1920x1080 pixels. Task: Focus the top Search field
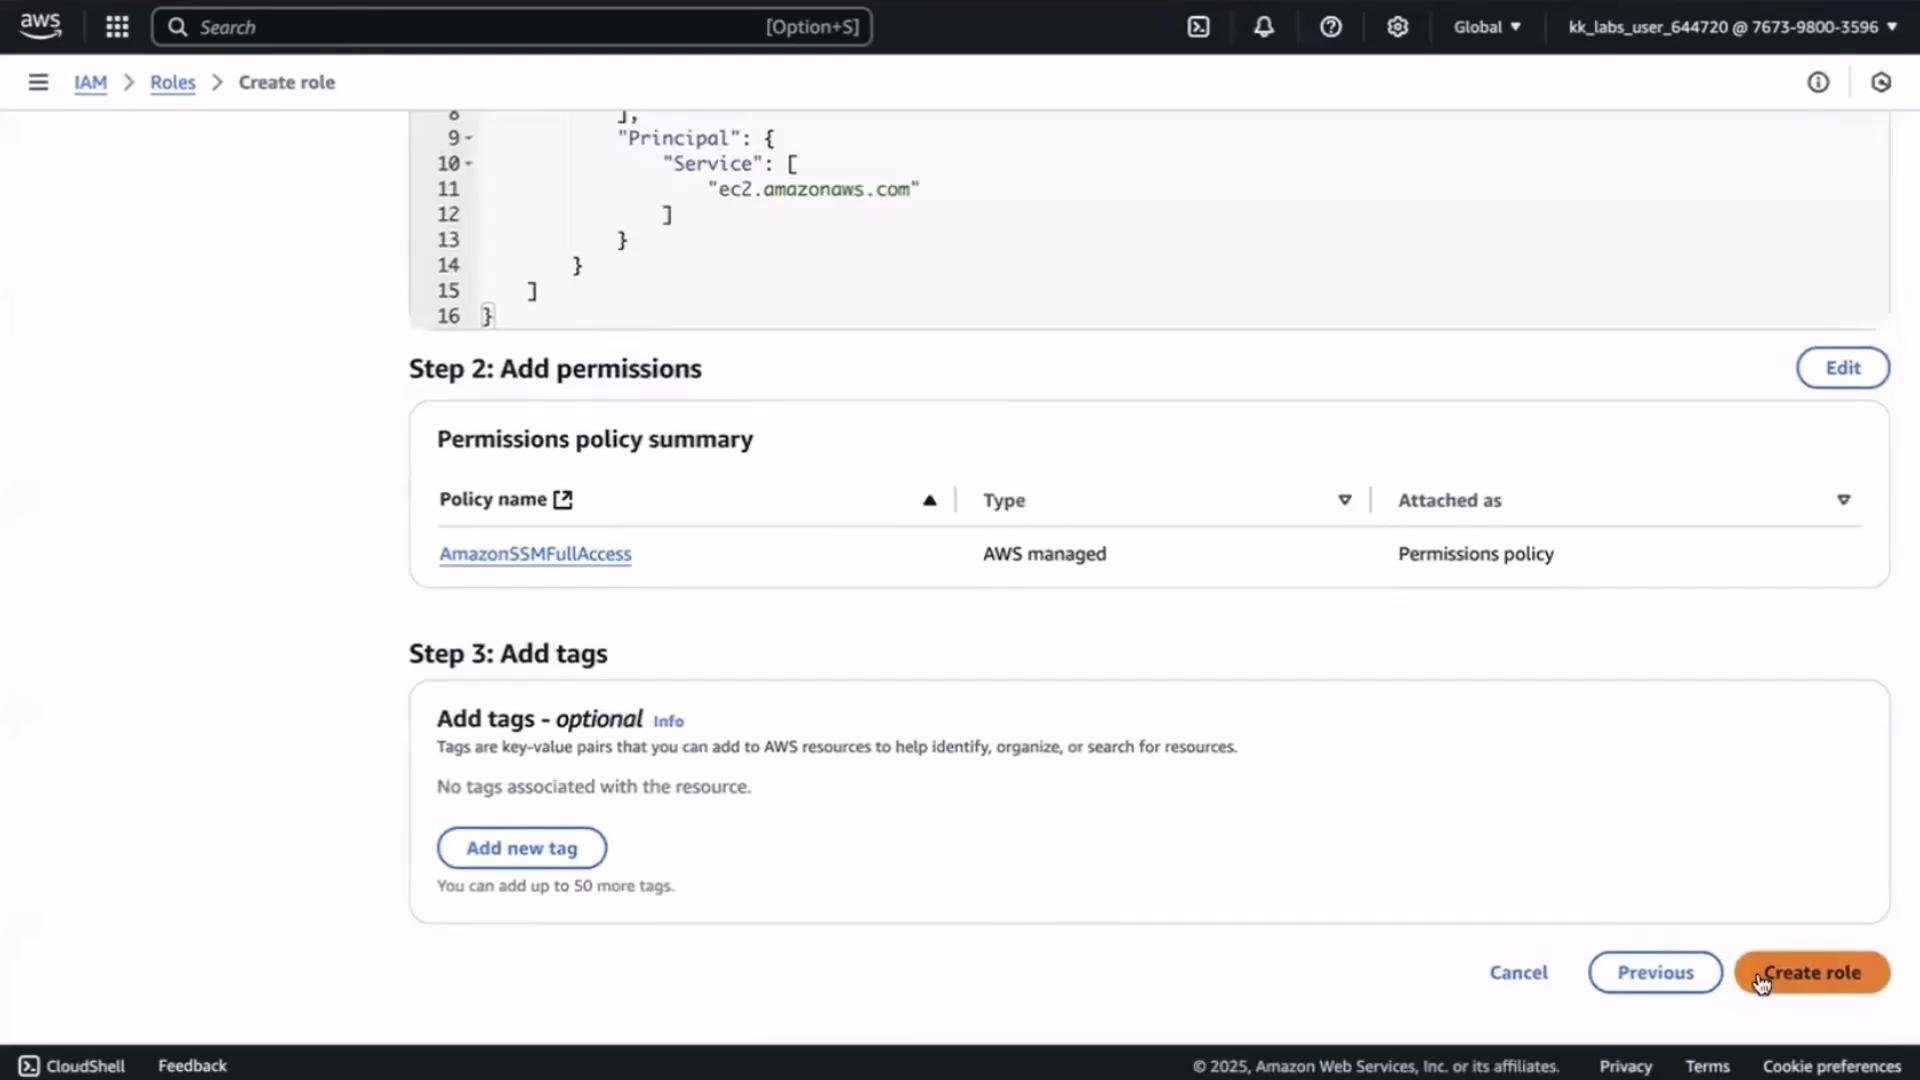tap(511, 27)
